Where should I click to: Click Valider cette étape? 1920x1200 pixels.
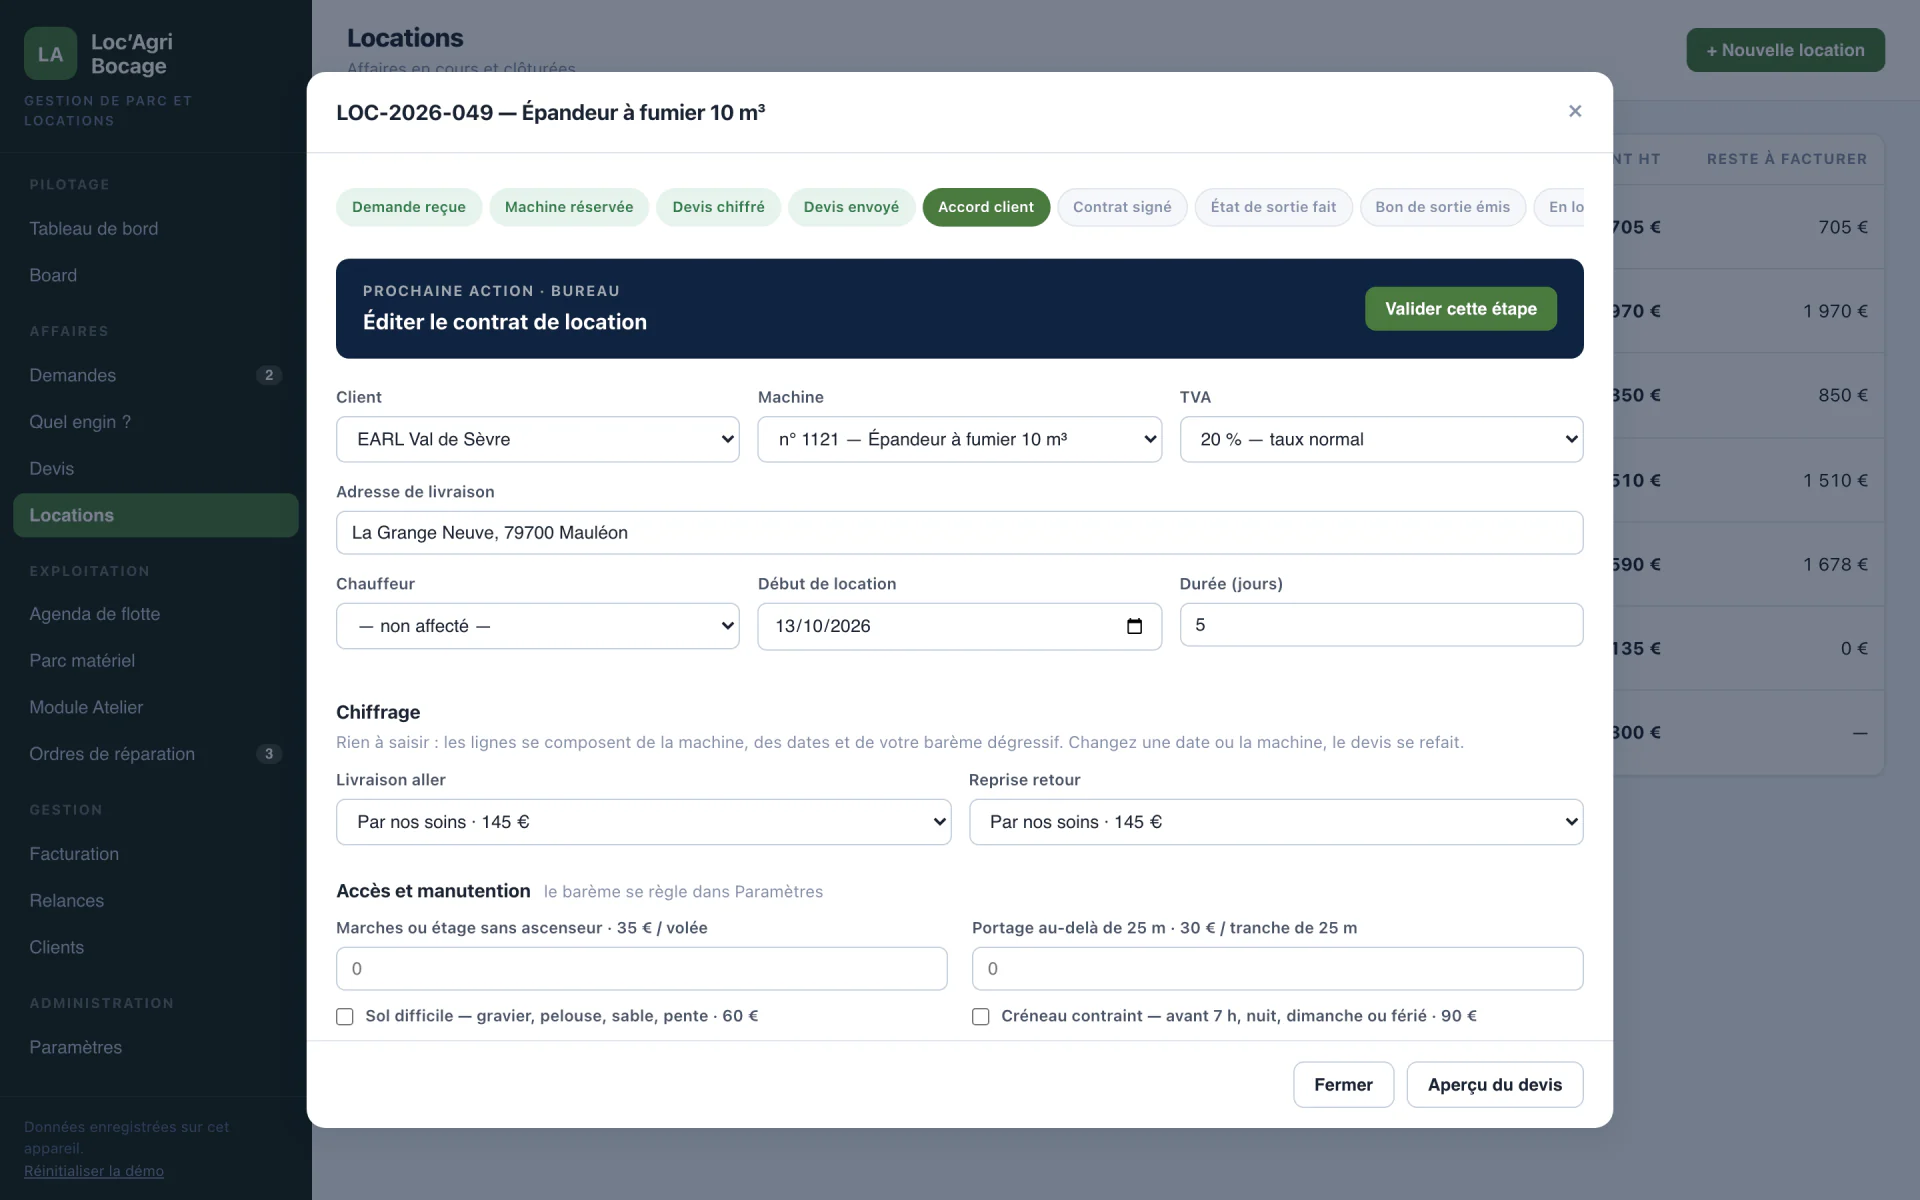pyautogui.click(x=1461, y=309)
